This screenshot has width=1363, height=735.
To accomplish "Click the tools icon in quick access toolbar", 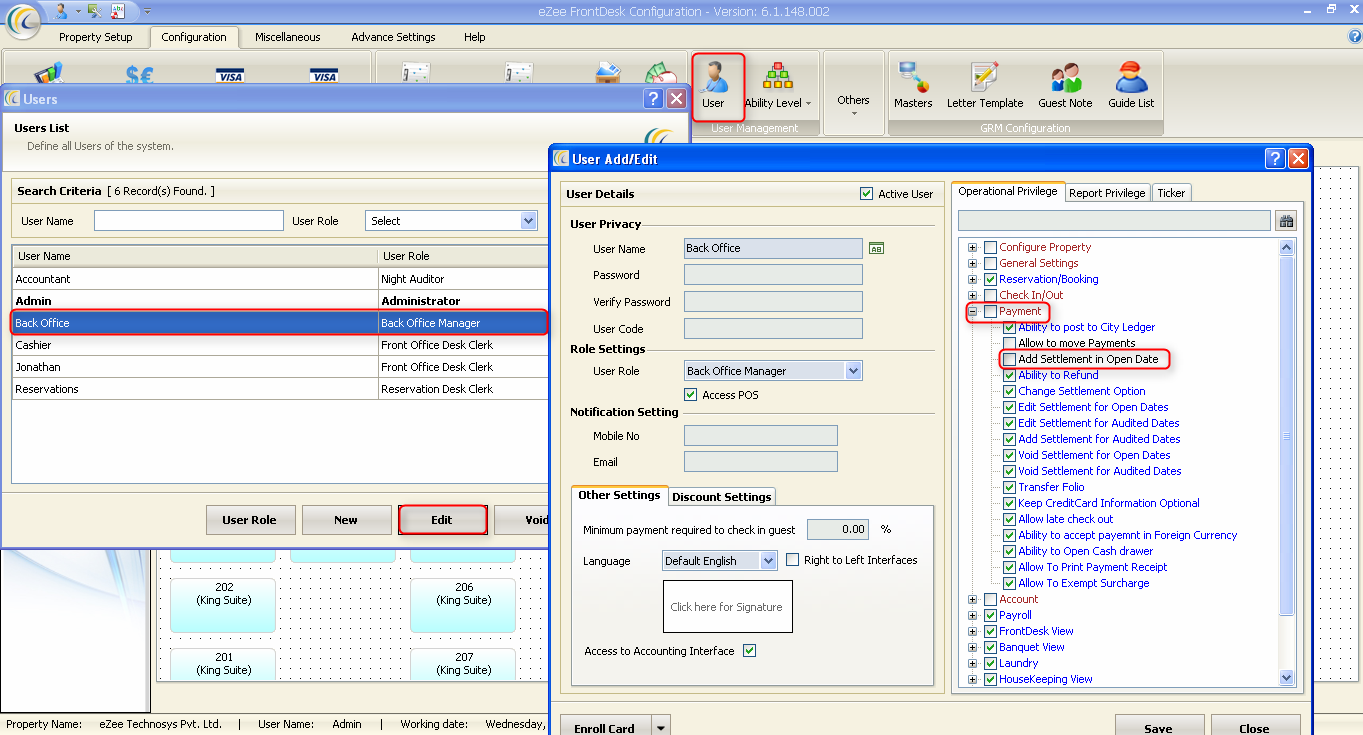I will point(95,10).
